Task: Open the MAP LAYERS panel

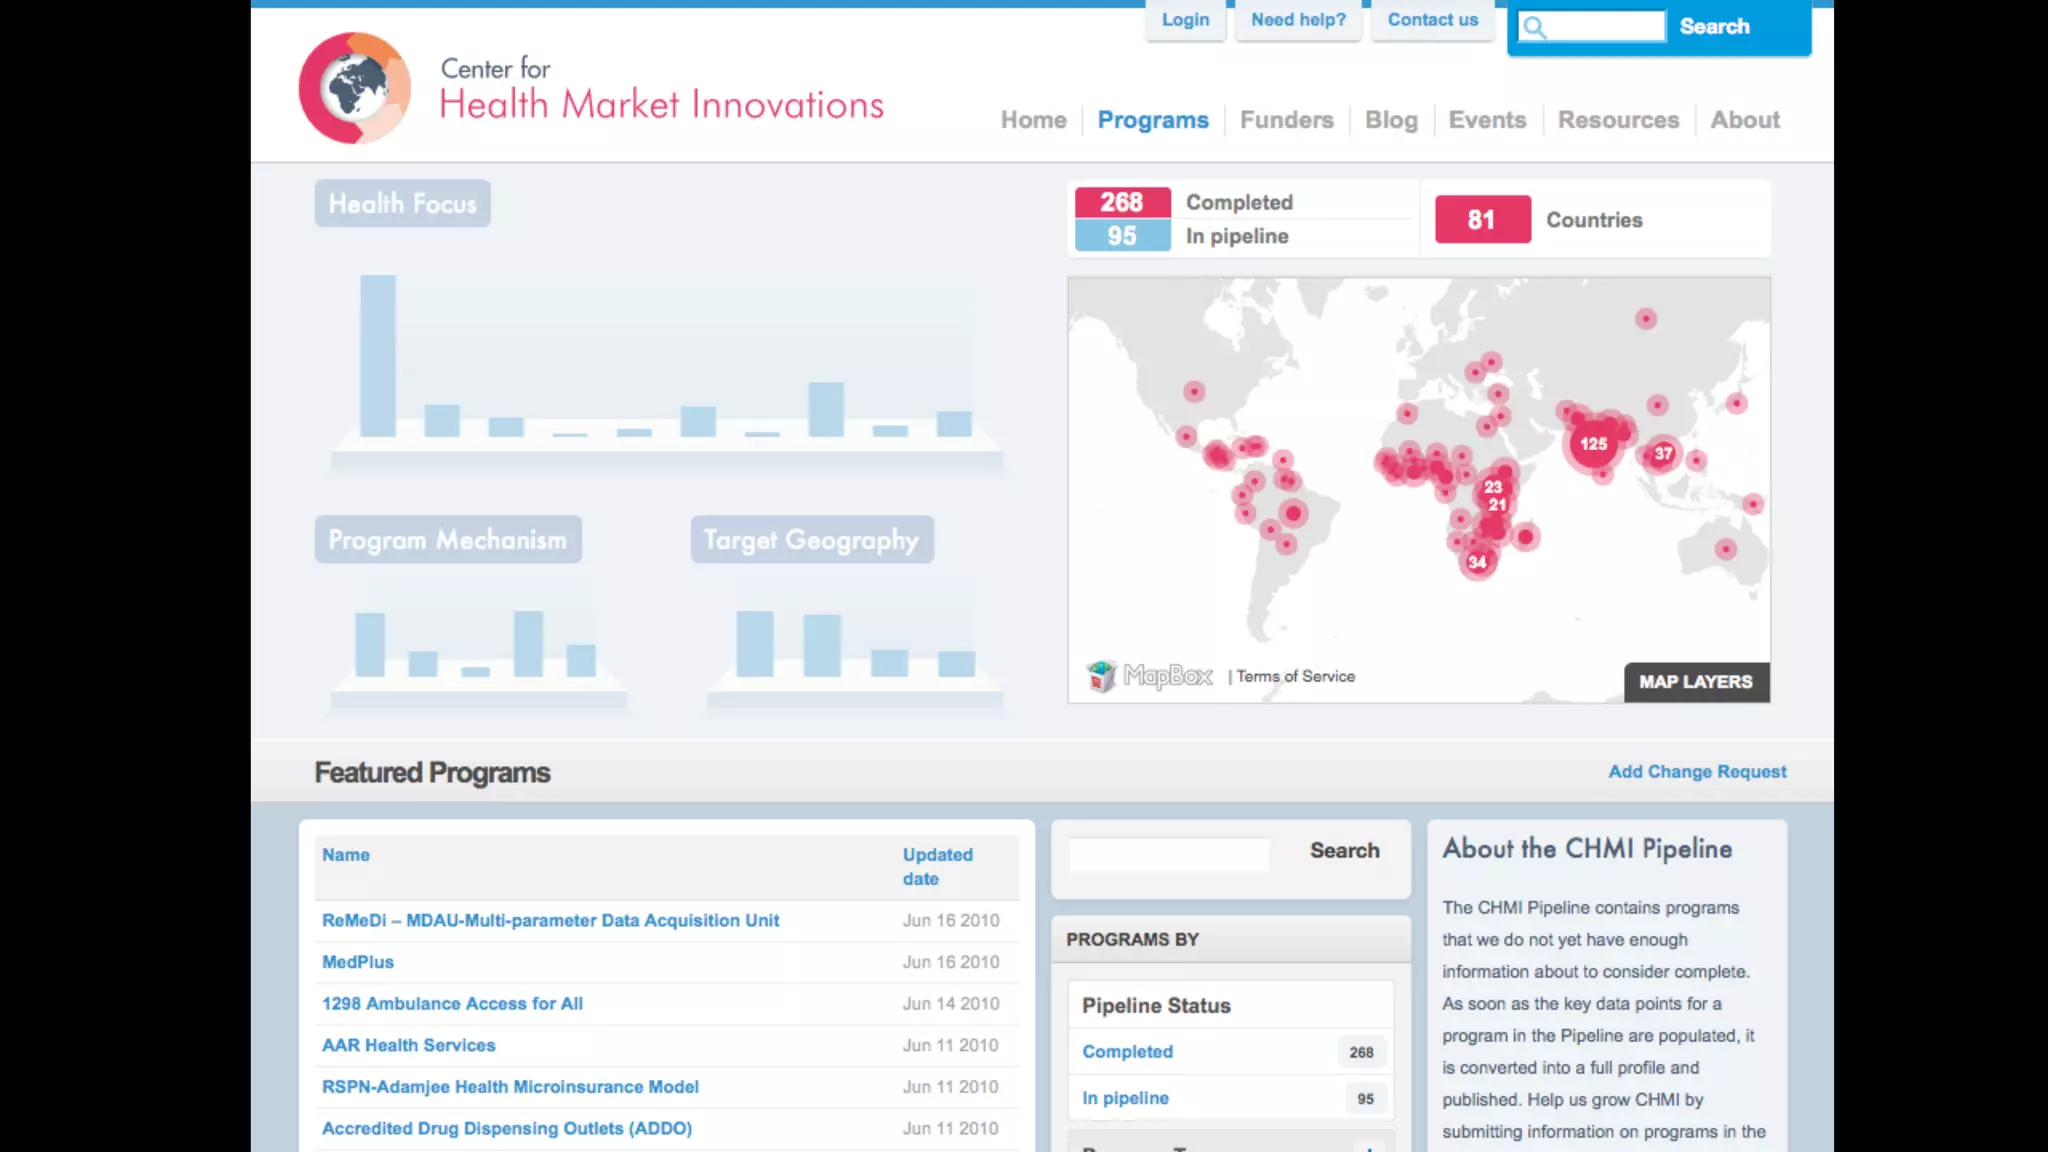Action: (x=1696, y=682)
